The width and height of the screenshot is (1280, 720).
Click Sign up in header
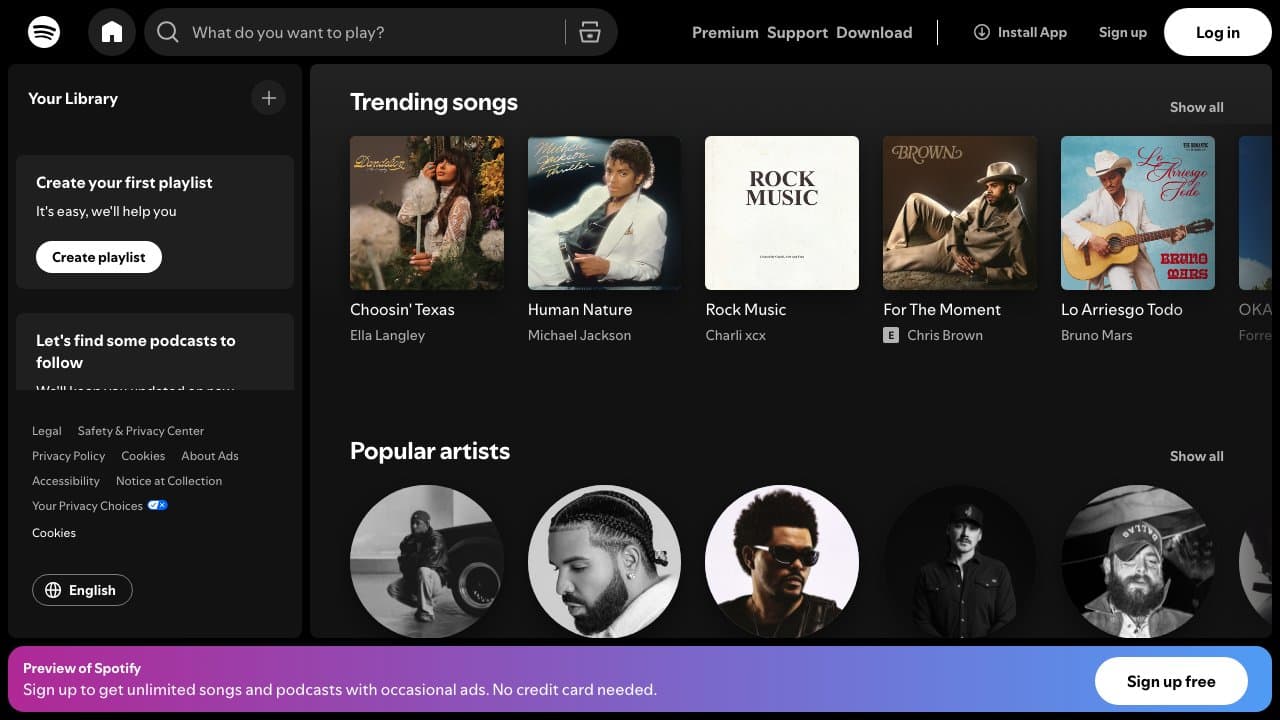[x=1123, y=32]
